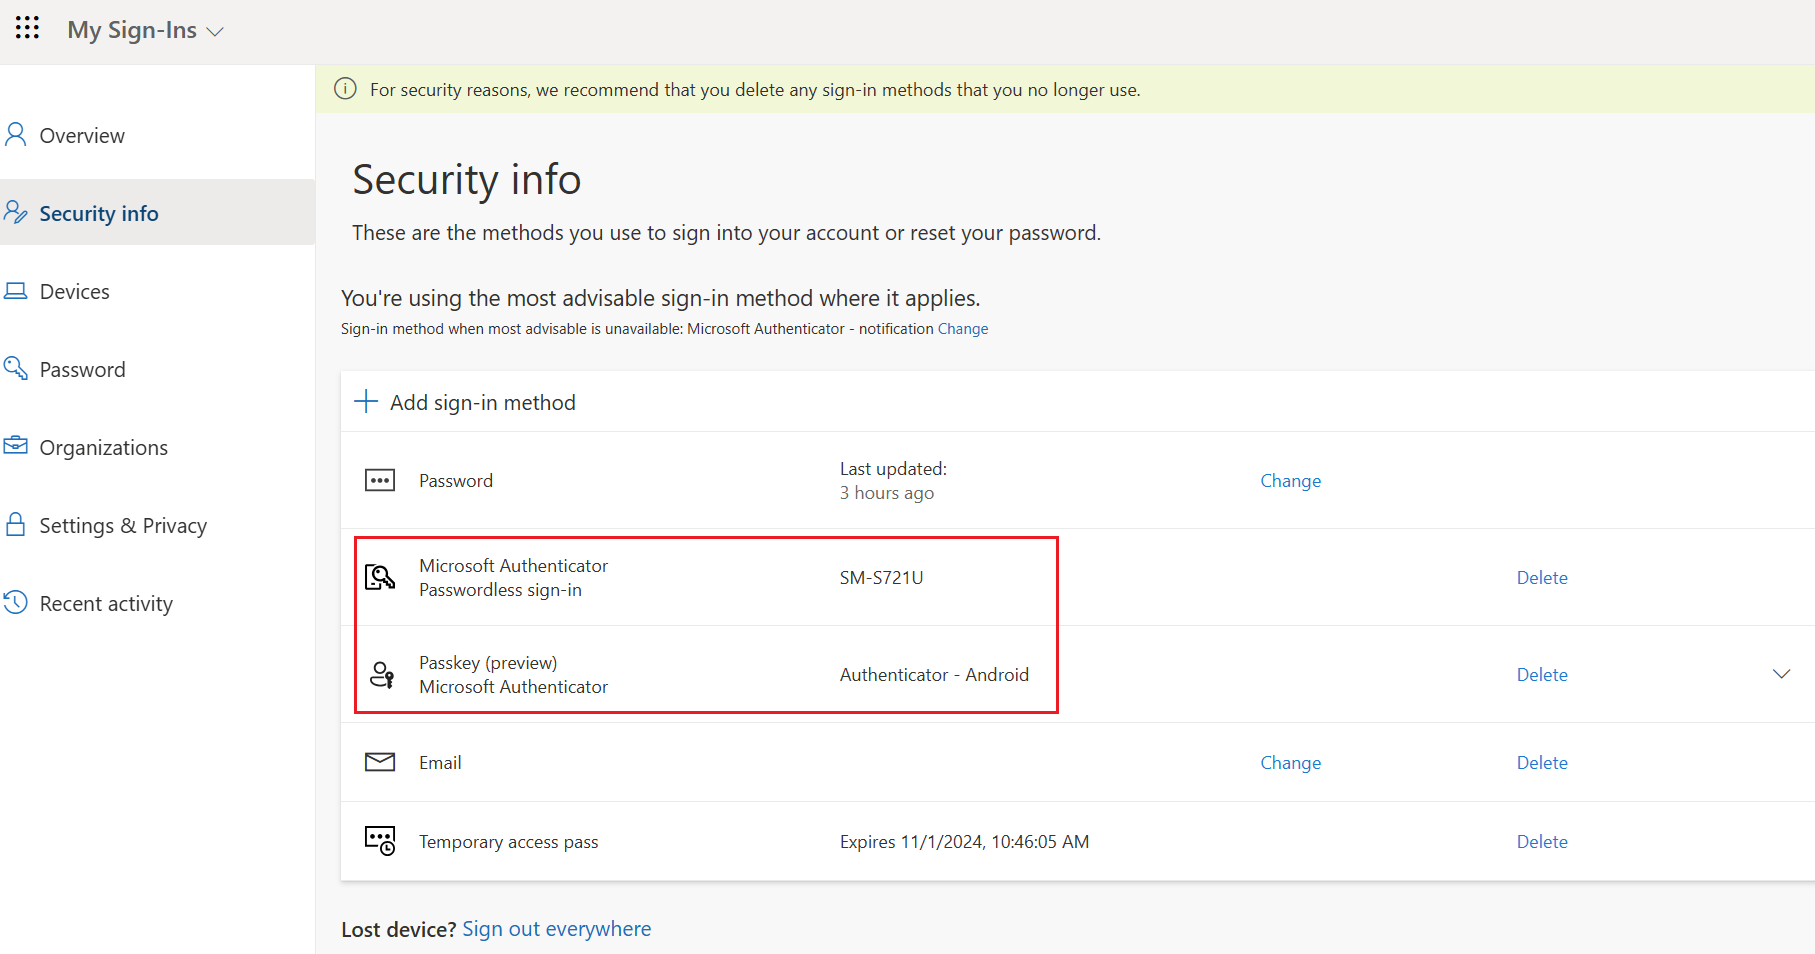Change the default sign-in method
This screenshot has height=954, width=1815.
point(962,328)
